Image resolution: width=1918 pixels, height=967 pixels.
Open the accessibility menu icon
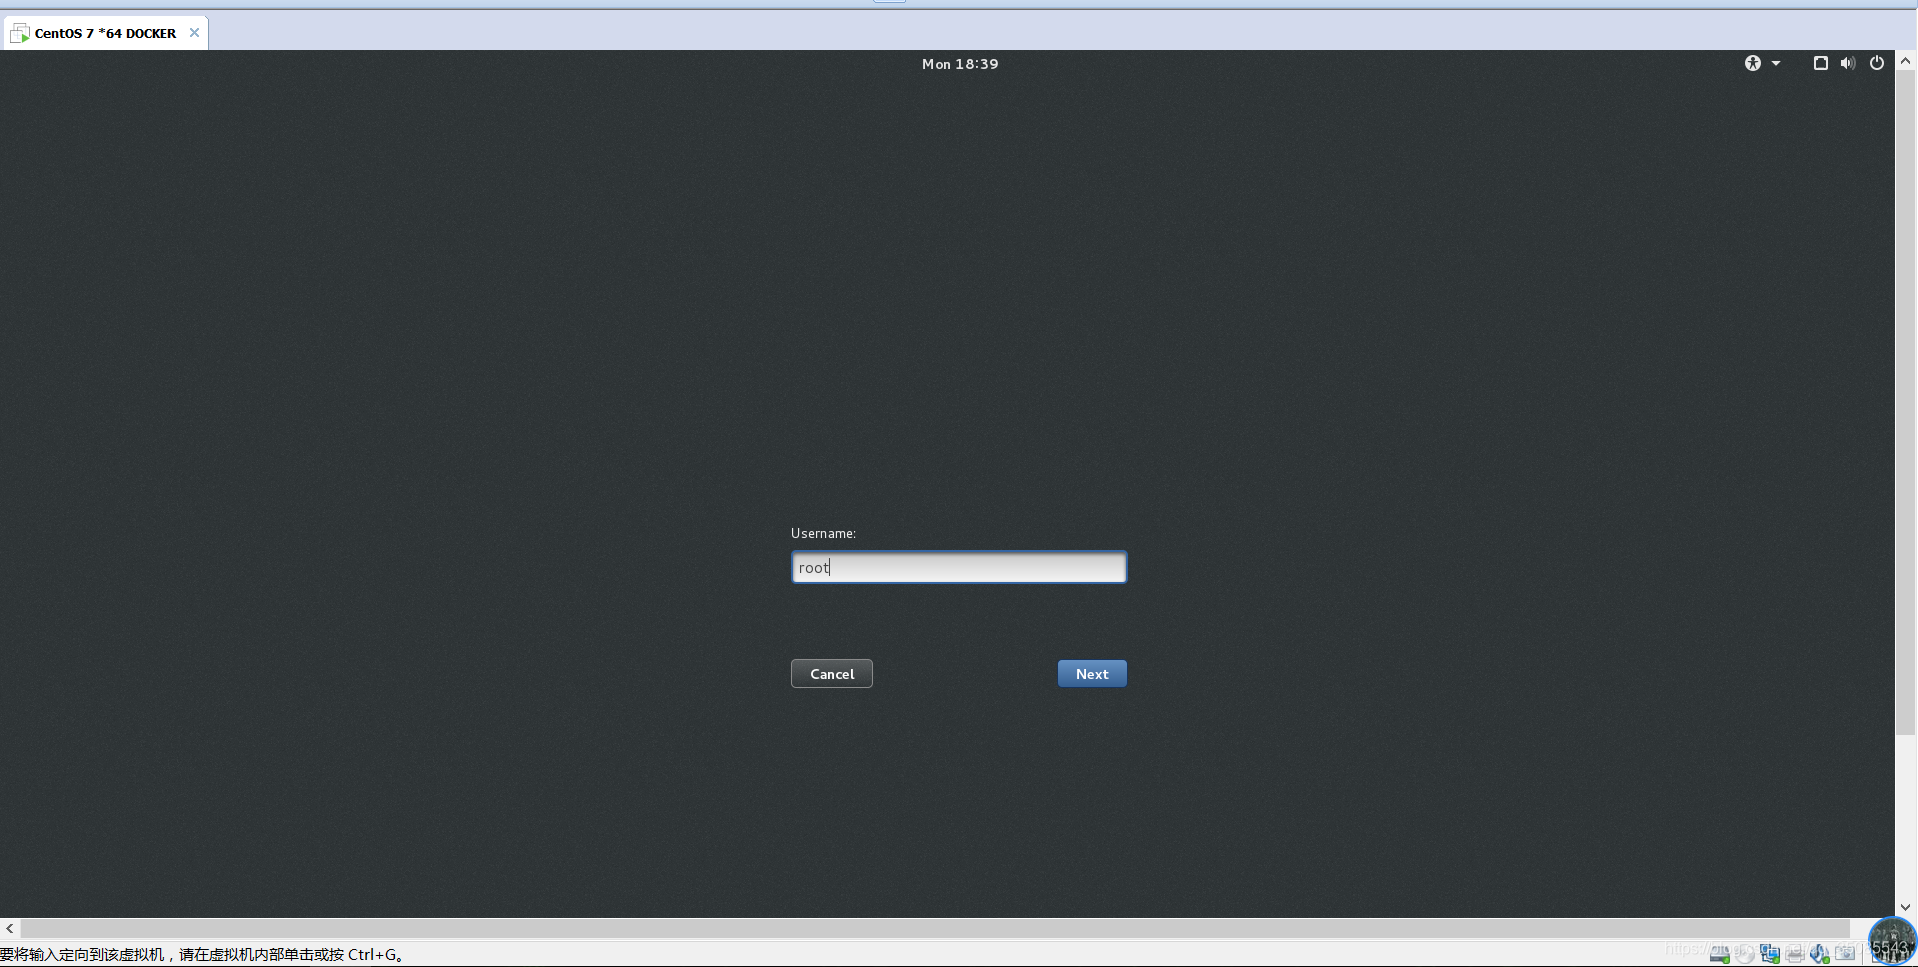pyautogui.click(x=1752, y=63)
